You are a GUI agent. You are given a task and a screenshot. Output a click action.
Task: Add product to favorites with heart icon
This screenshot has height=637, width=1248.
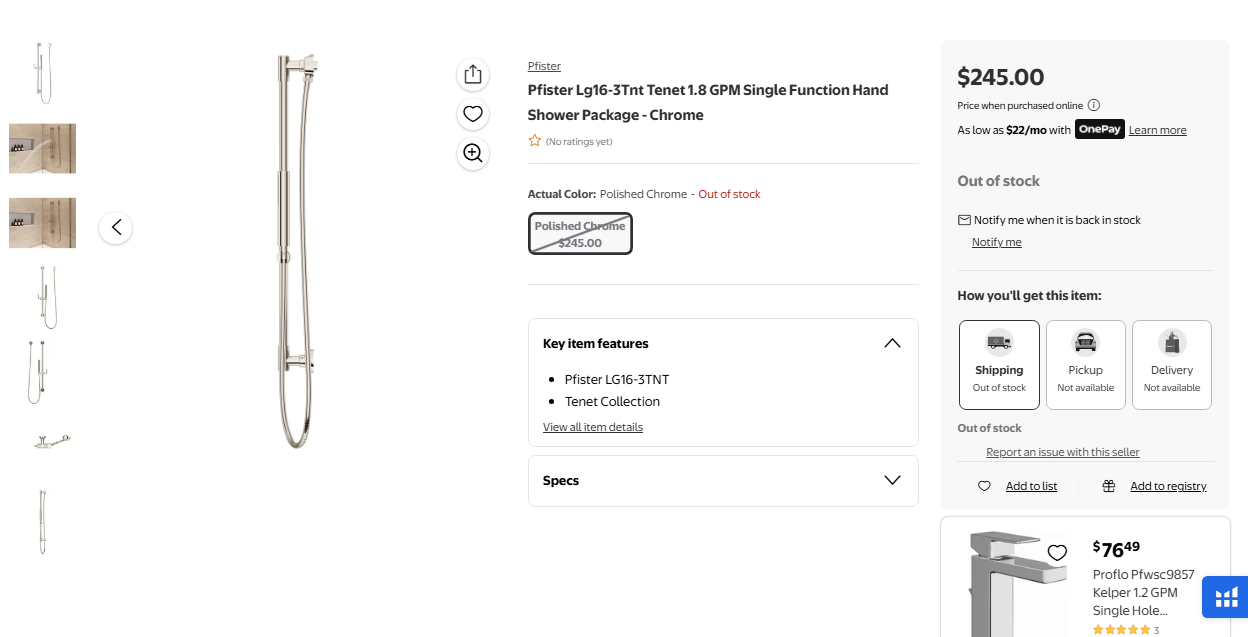point(473,114)
